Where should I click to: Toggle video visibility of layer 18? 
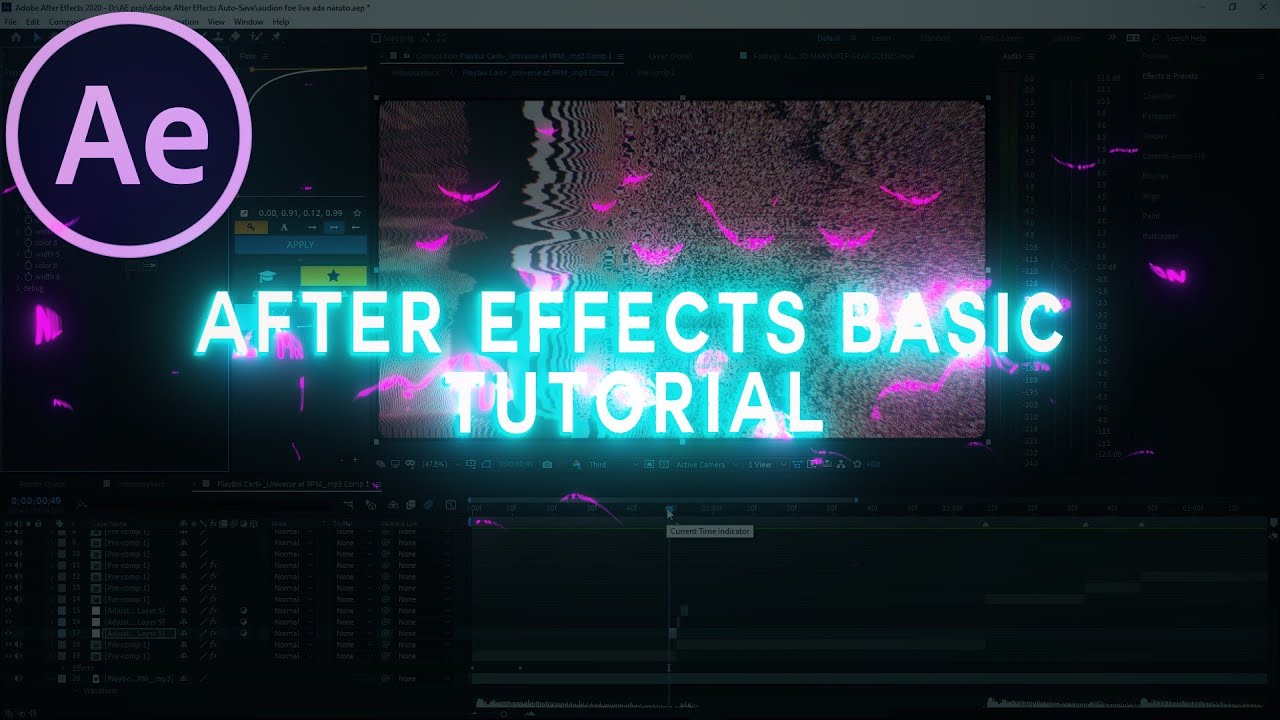click(9, 645)
